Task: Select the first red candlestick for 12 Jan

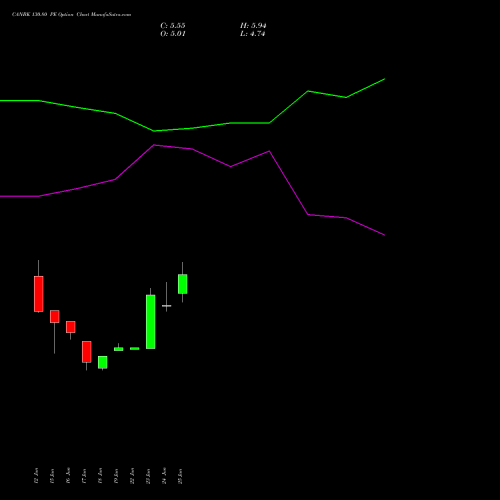Action: pos(39,294)
